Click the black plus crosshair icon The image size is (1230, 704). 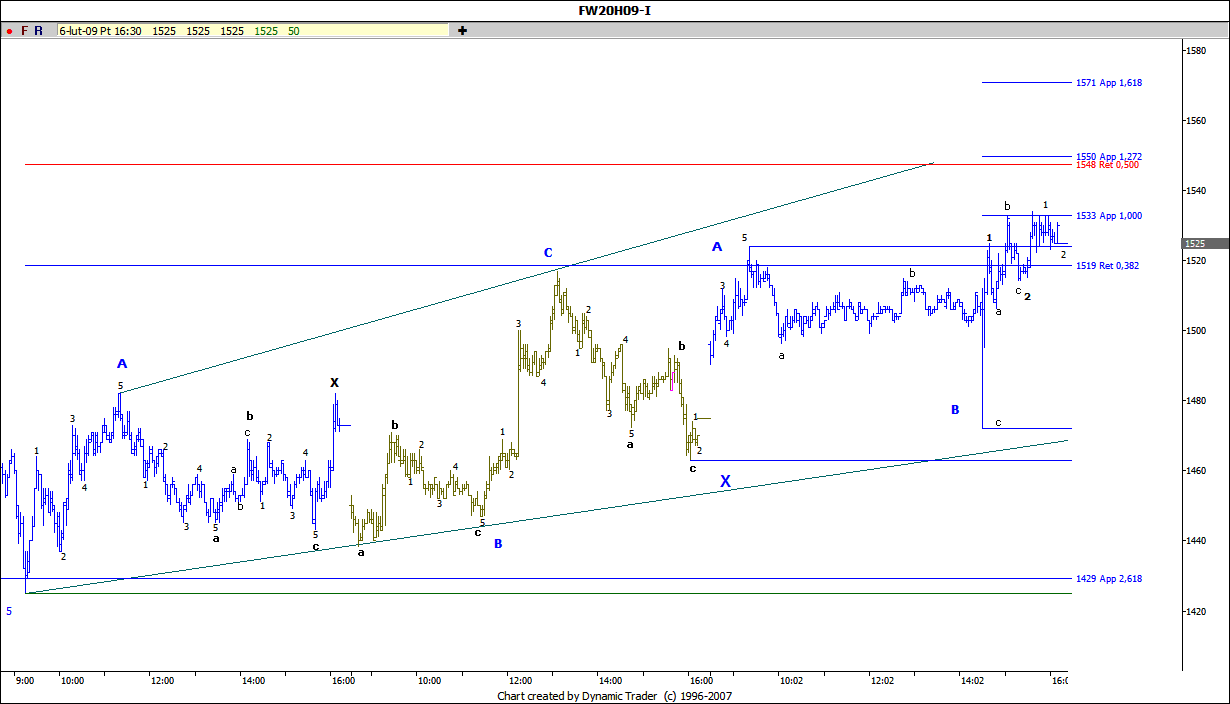[x=462, y=31]
